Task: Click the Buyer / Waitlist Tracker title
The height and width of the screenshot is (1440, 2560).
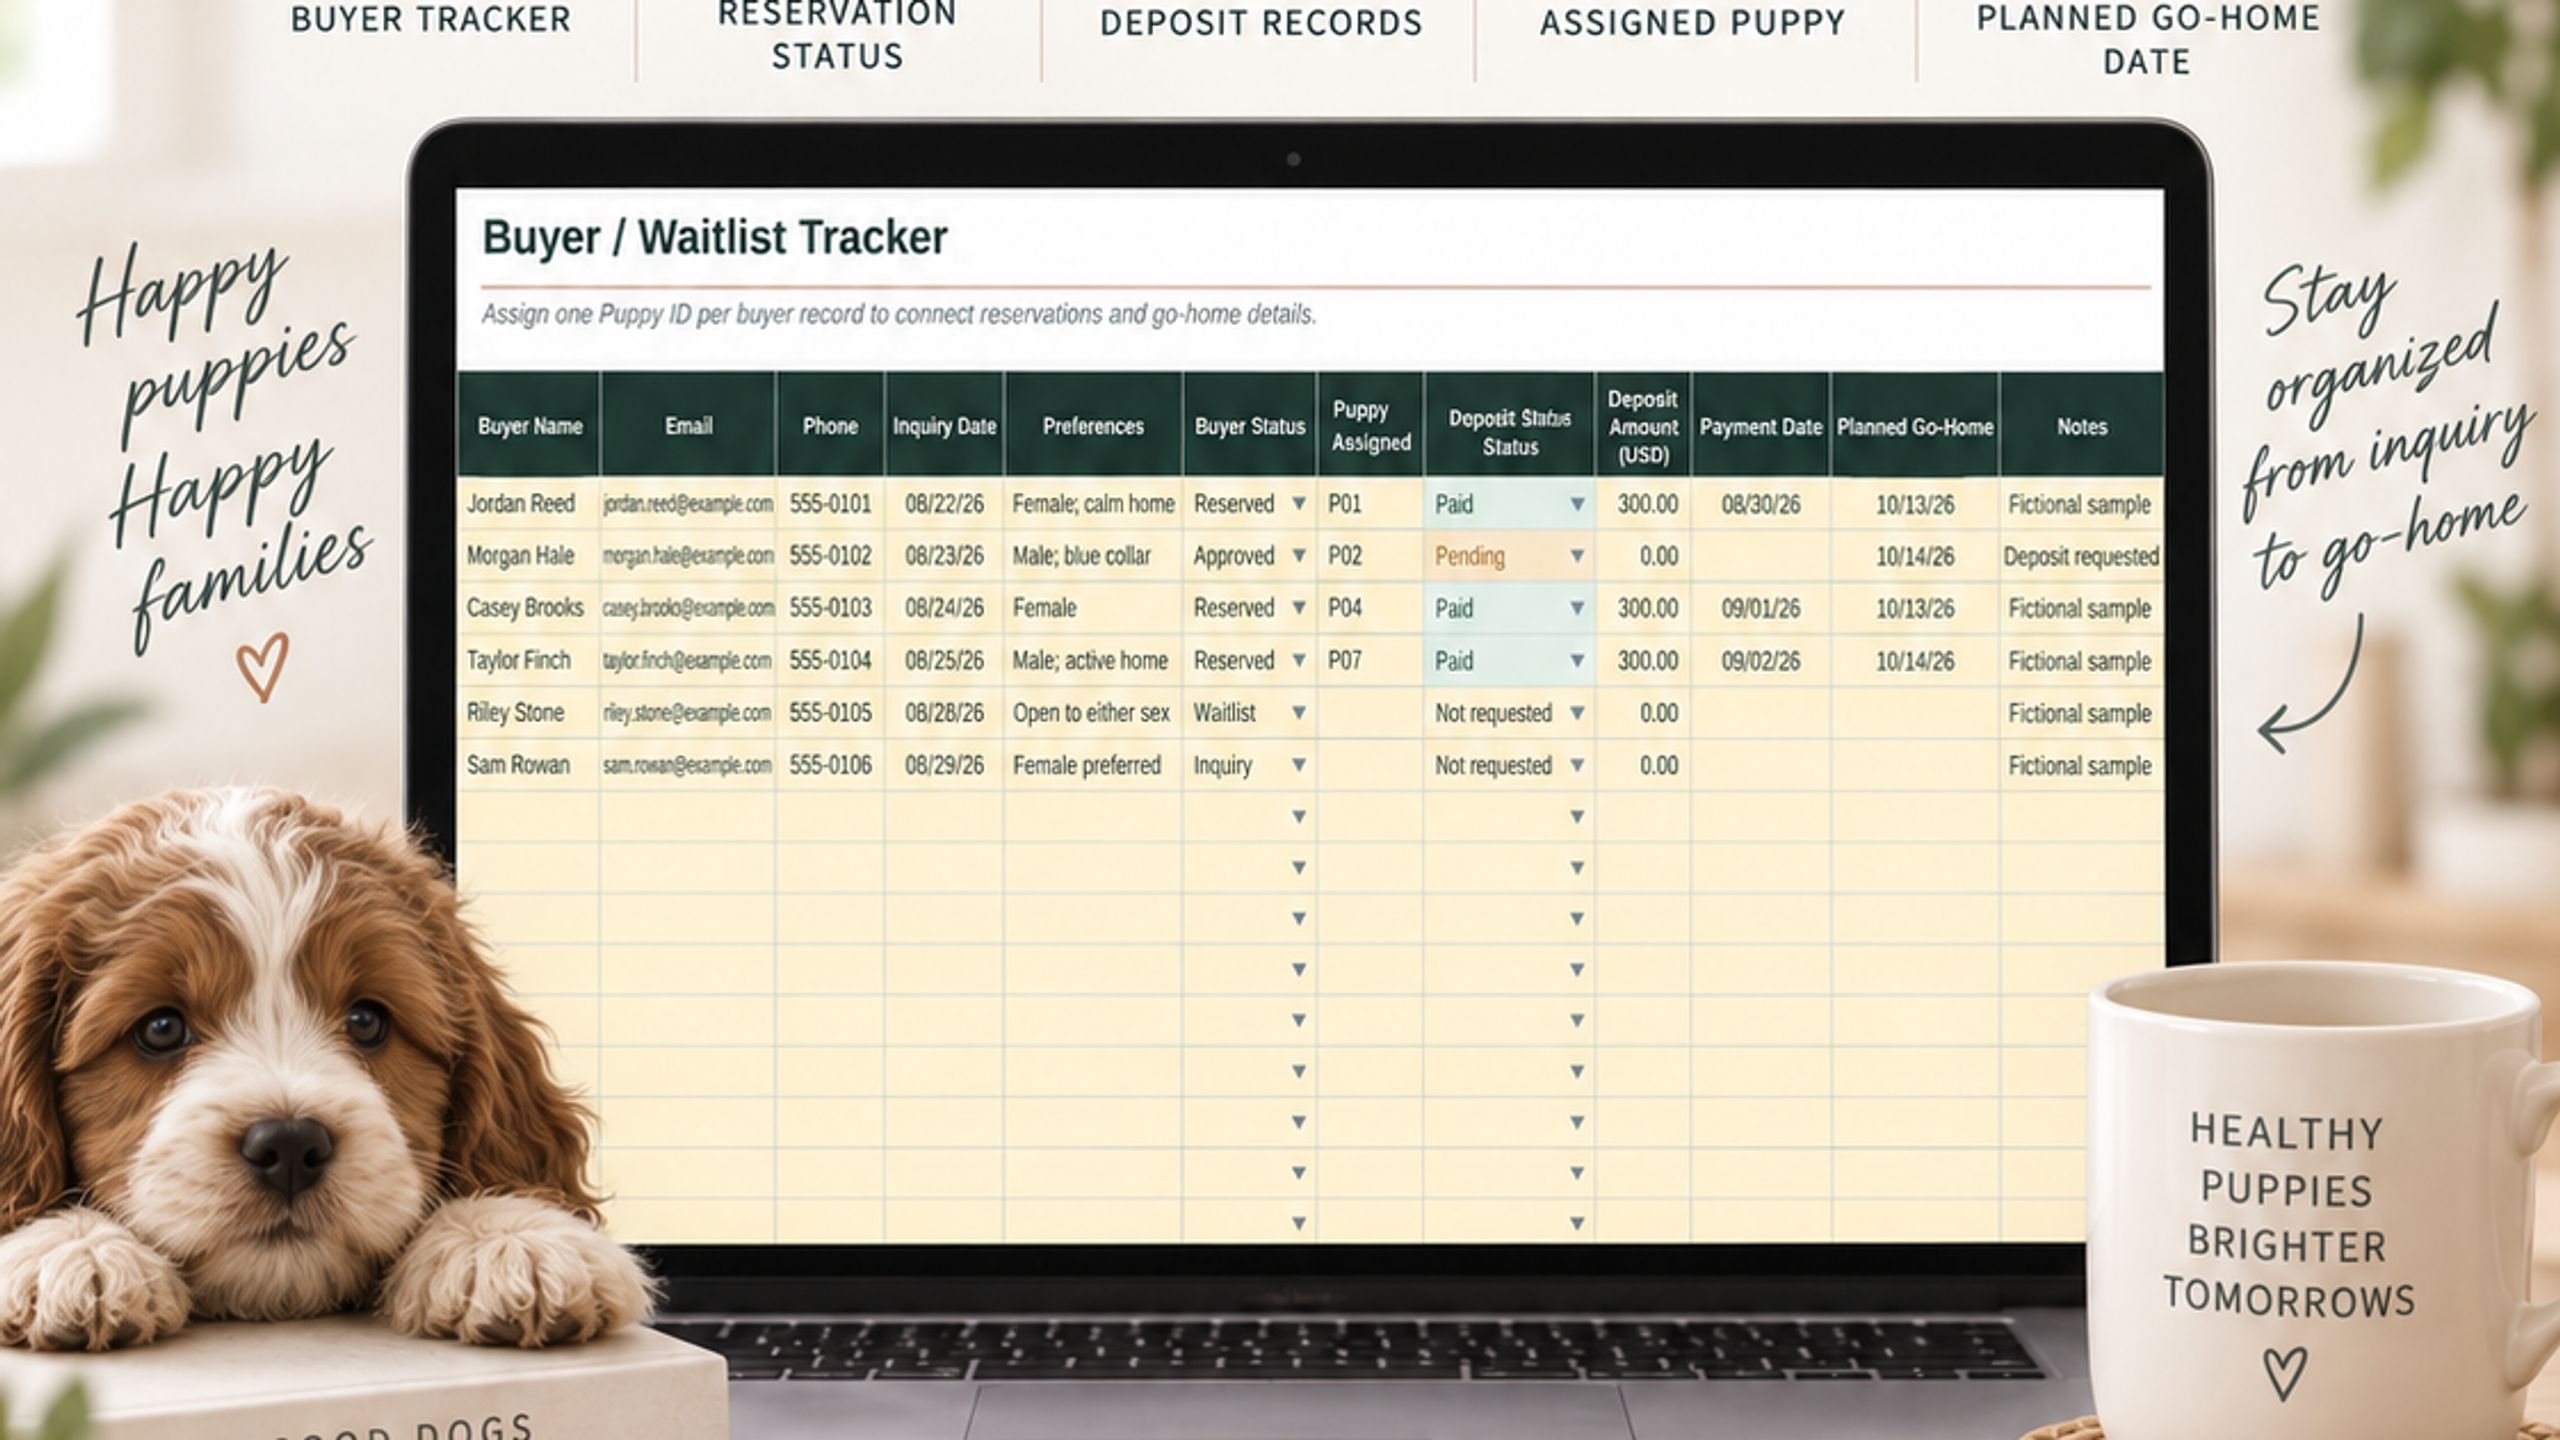Action: point(715,238)
